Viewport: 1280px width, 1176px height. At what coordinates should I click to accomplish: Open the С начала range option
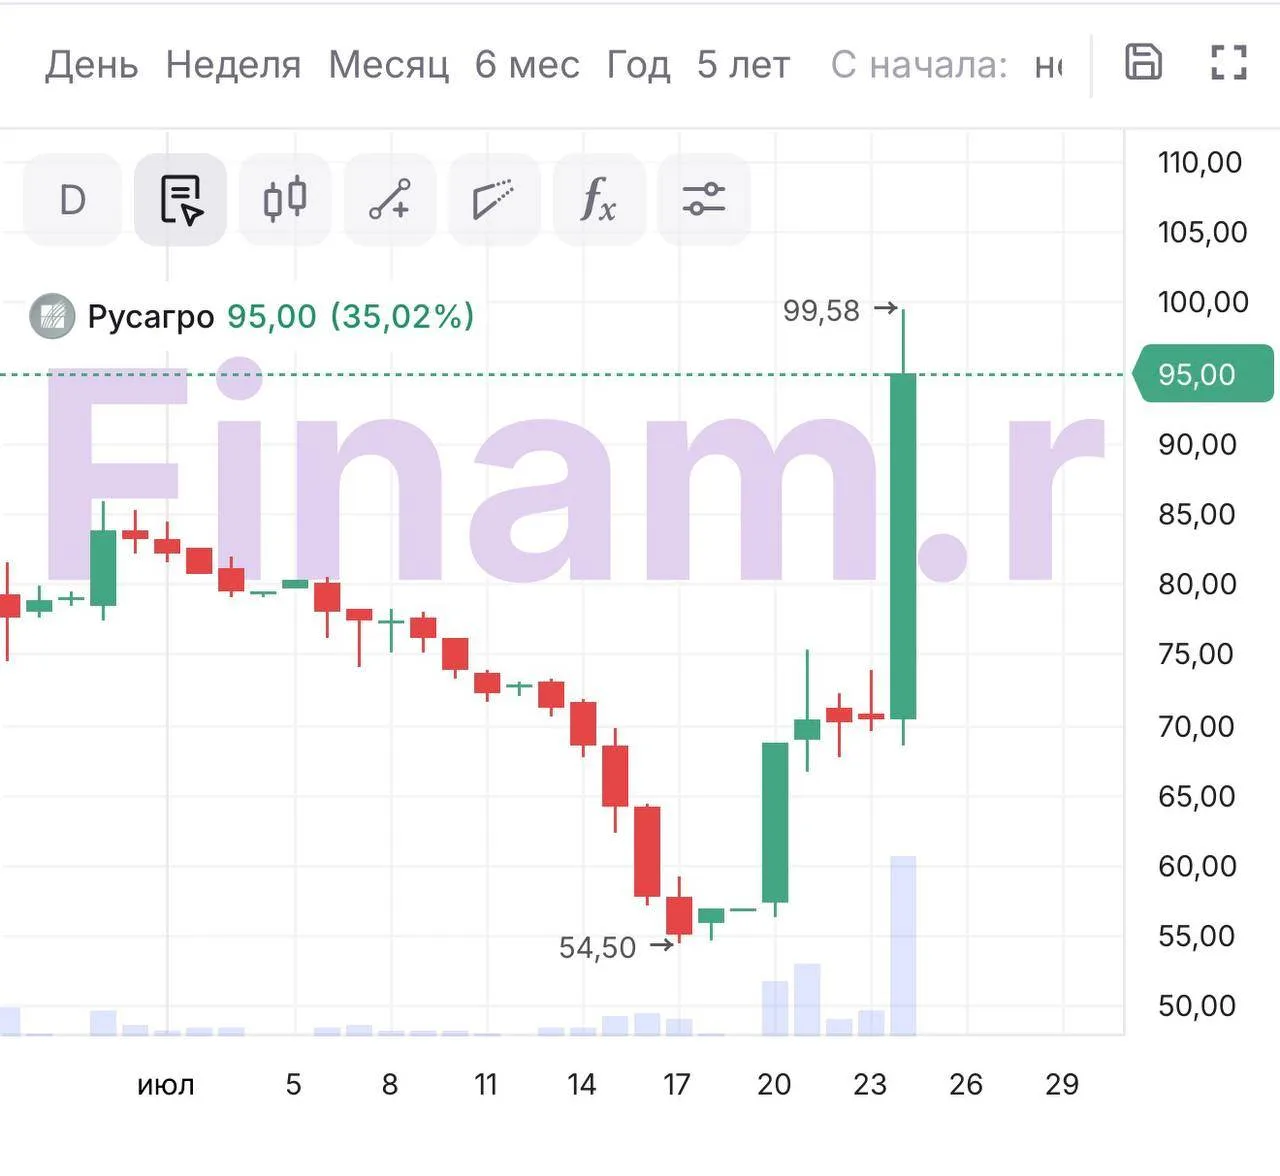(x=919, y=65)
